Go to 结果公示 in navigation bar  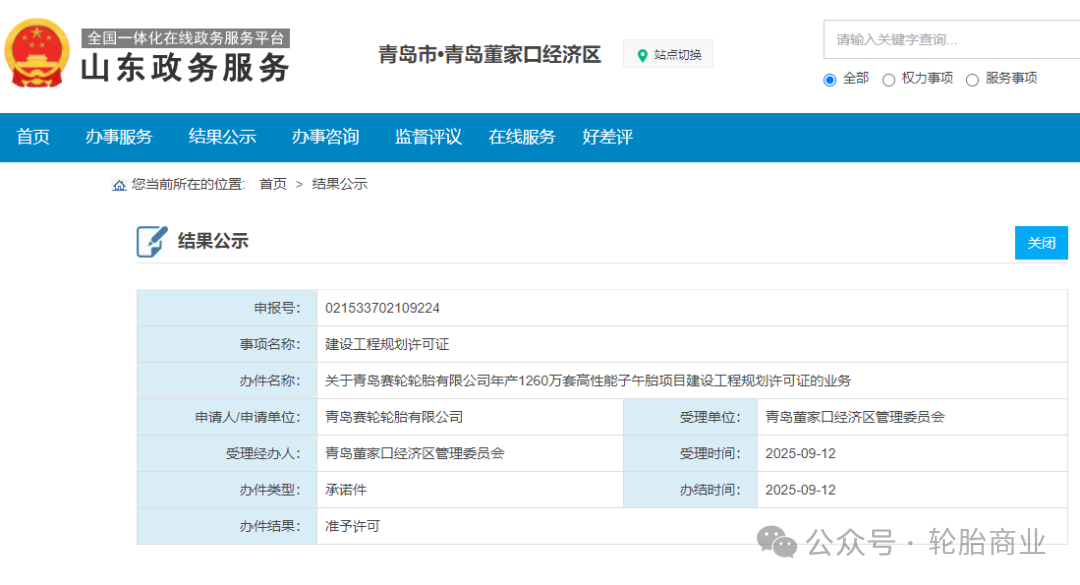click(222, 137)
